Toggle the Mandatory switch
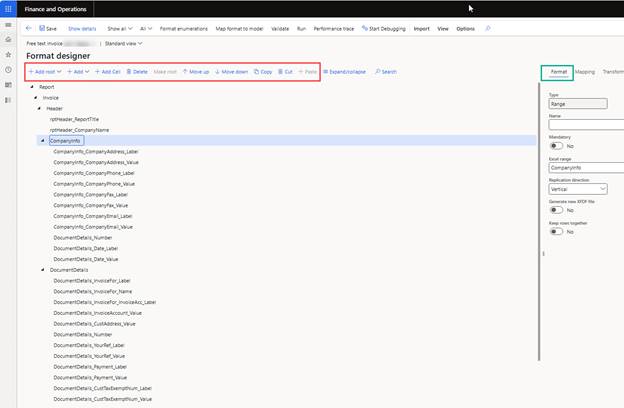624x408 pixels. [556, 146]
